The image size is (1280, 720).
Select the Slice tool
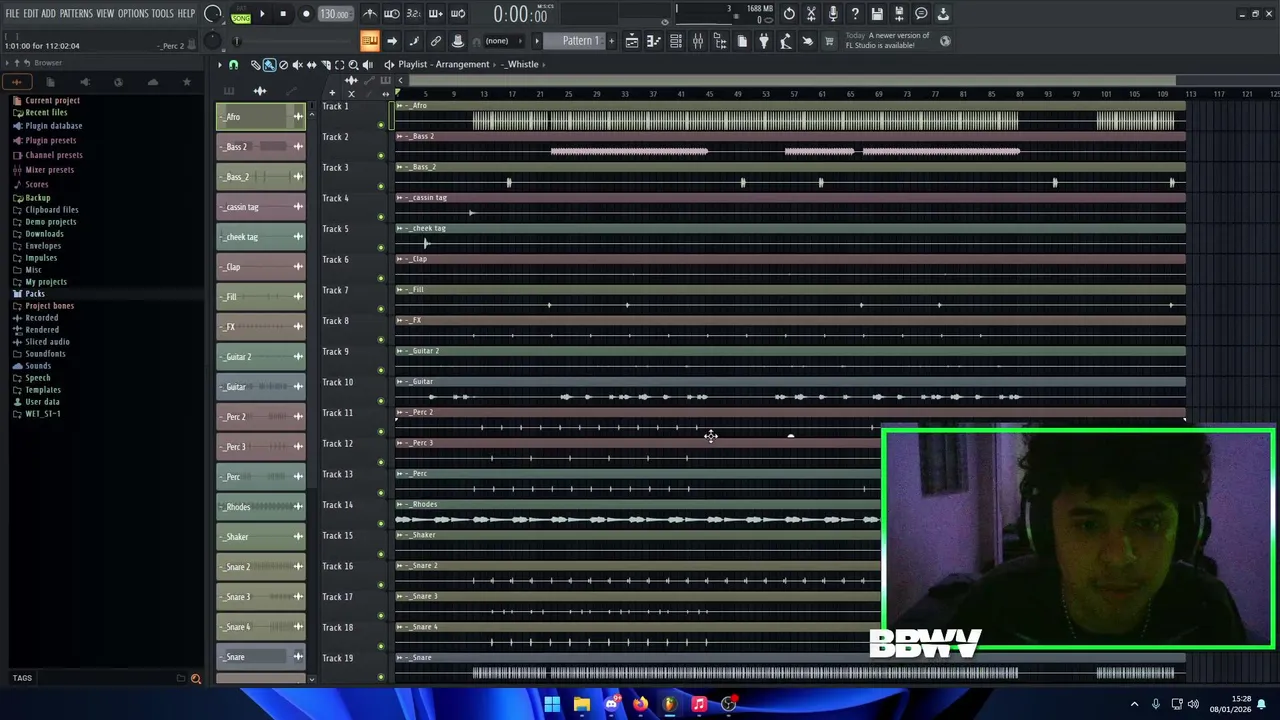click(x=325, y=65)
